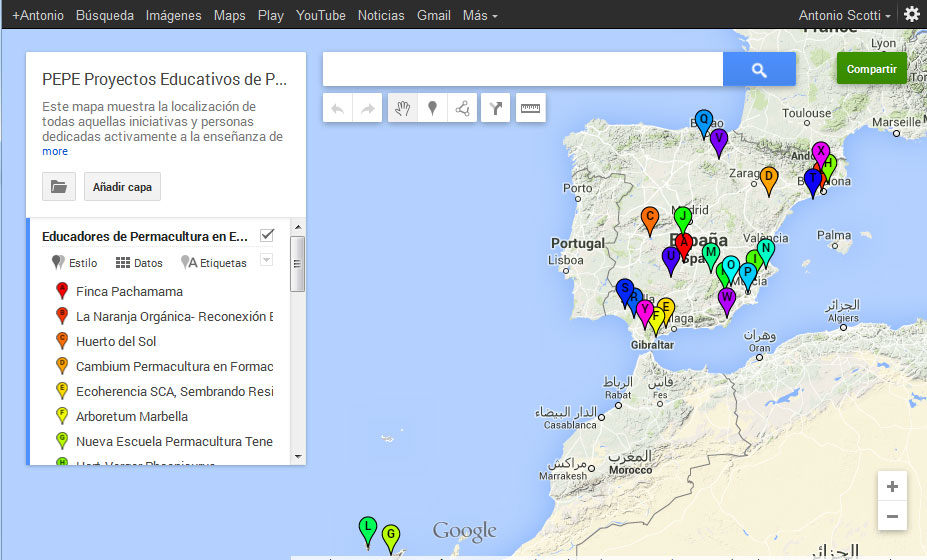Click the undo arrow in the map toolbar
Viewport: 927px width, 560px height.
tap(338, 108)
